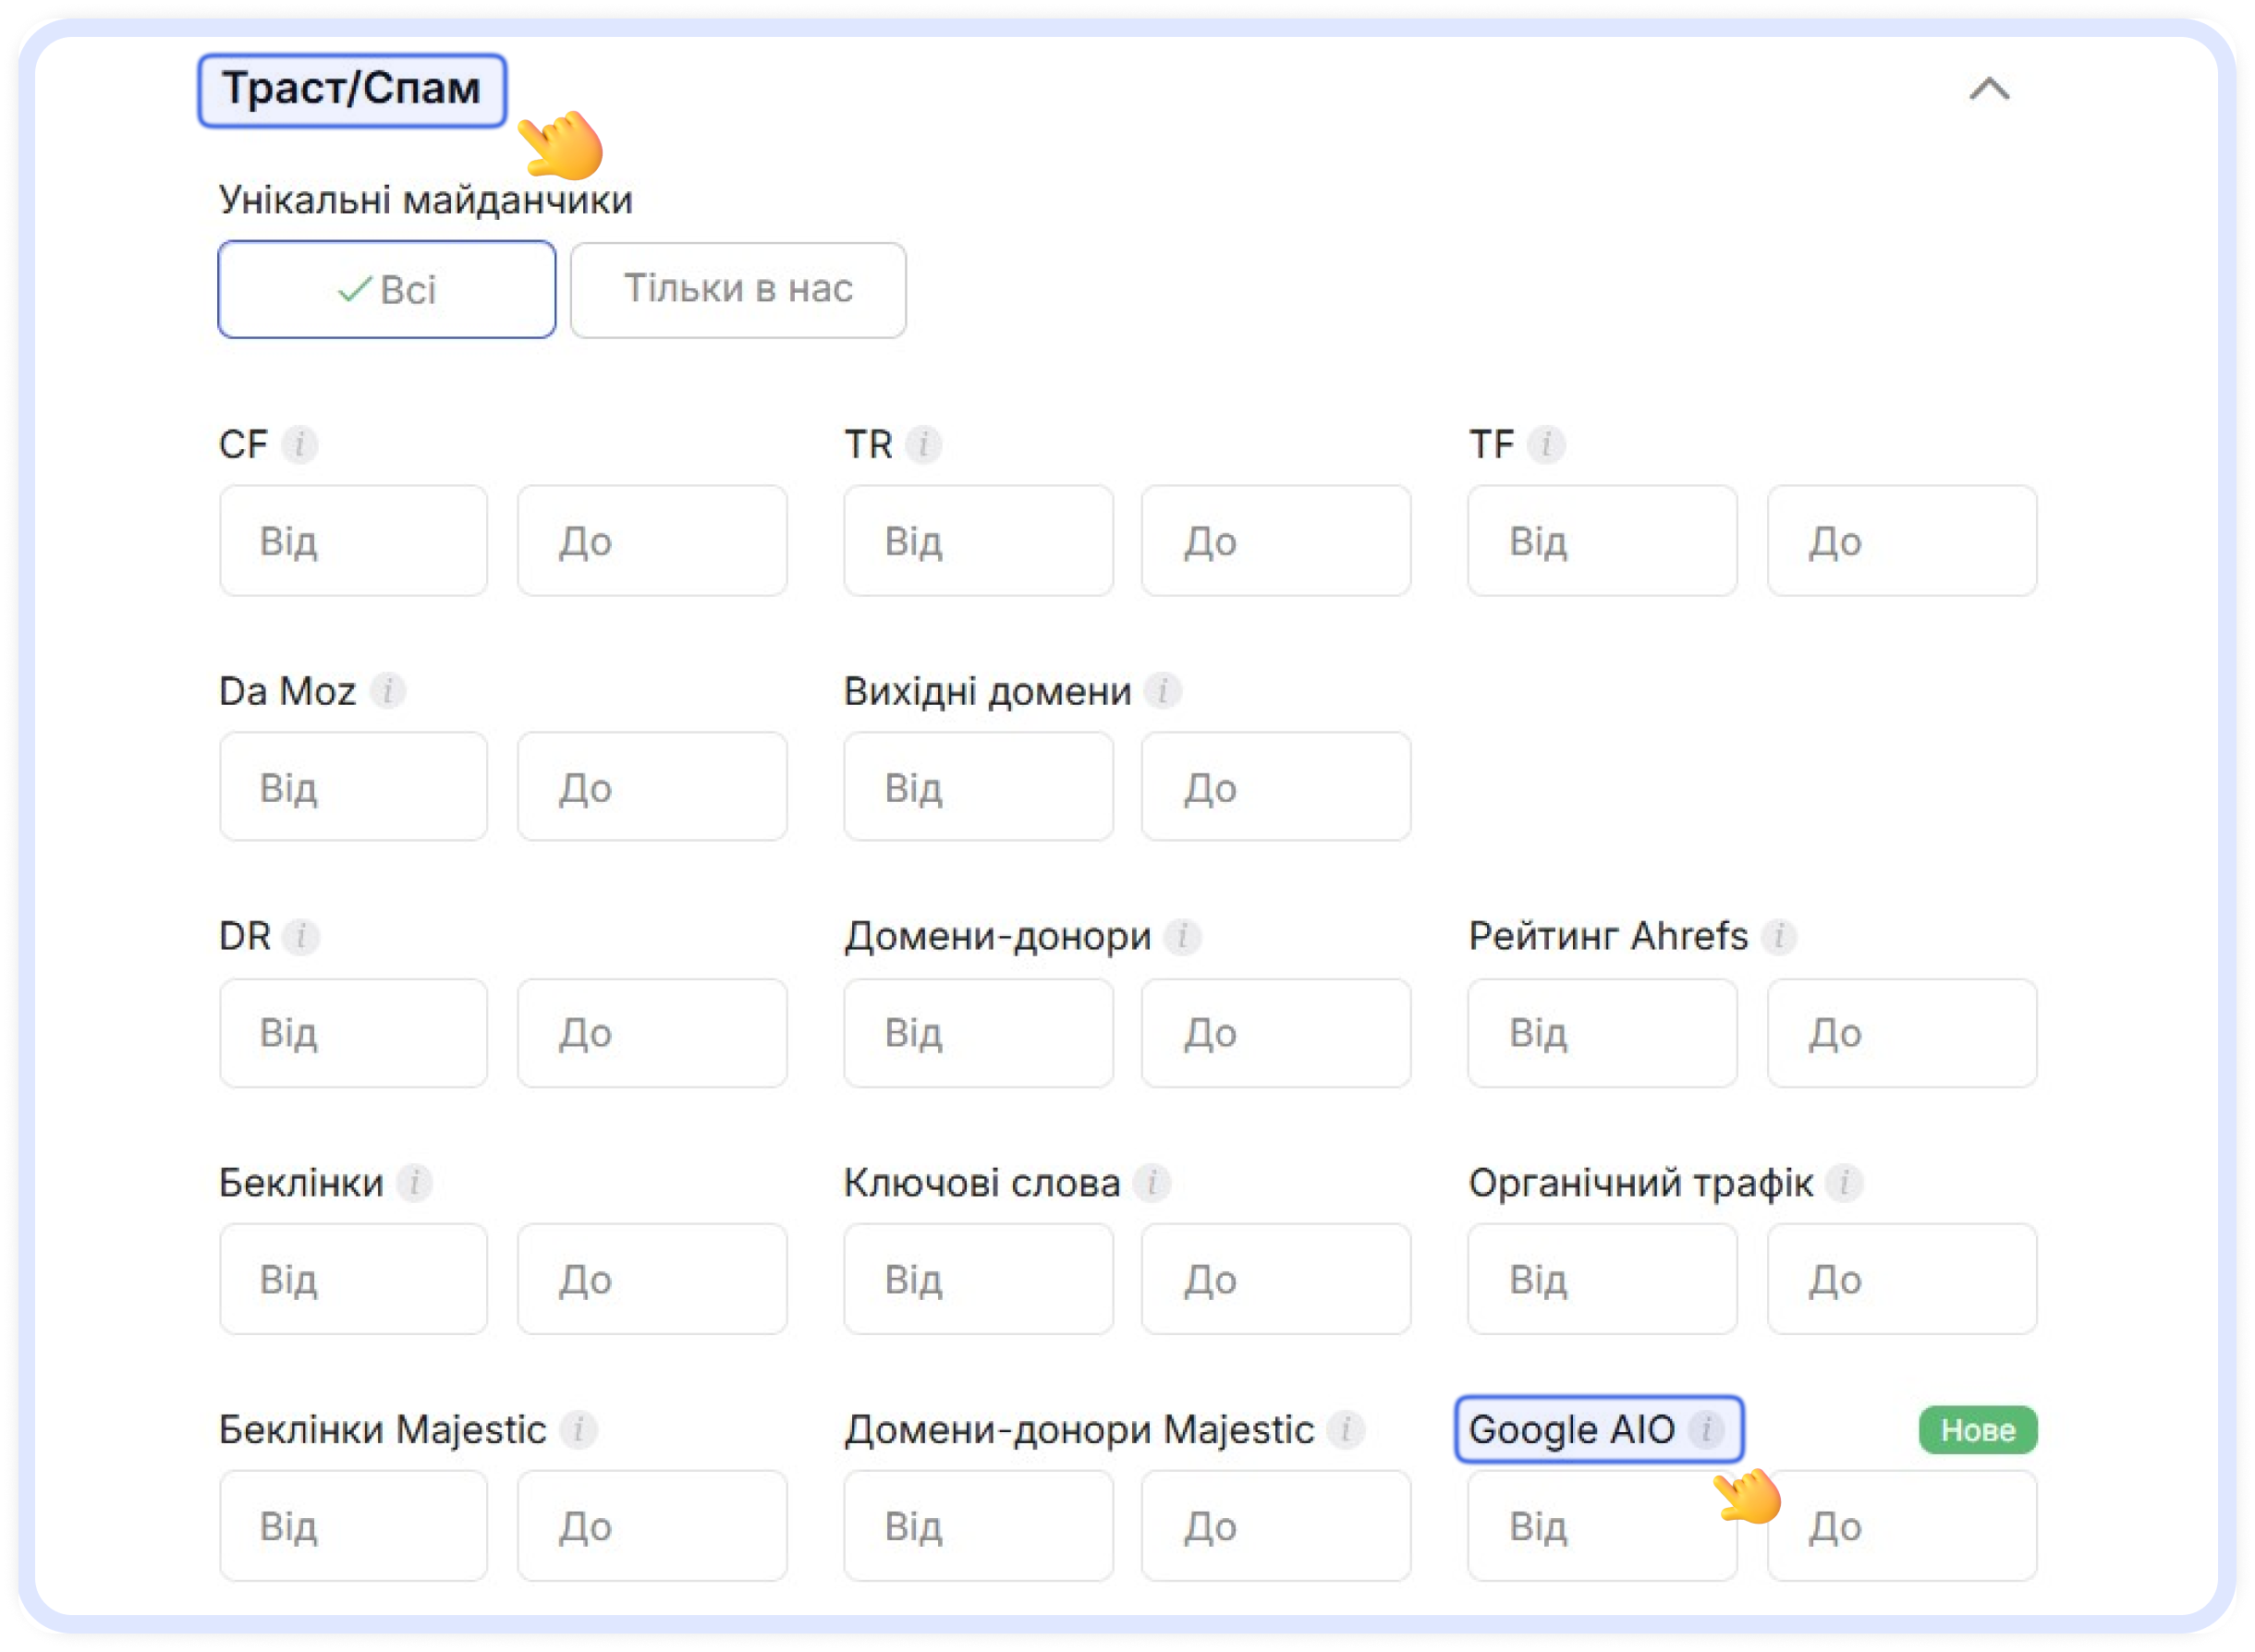
Task: Click the info icon next to DR
Action: (x=300, y=937)
